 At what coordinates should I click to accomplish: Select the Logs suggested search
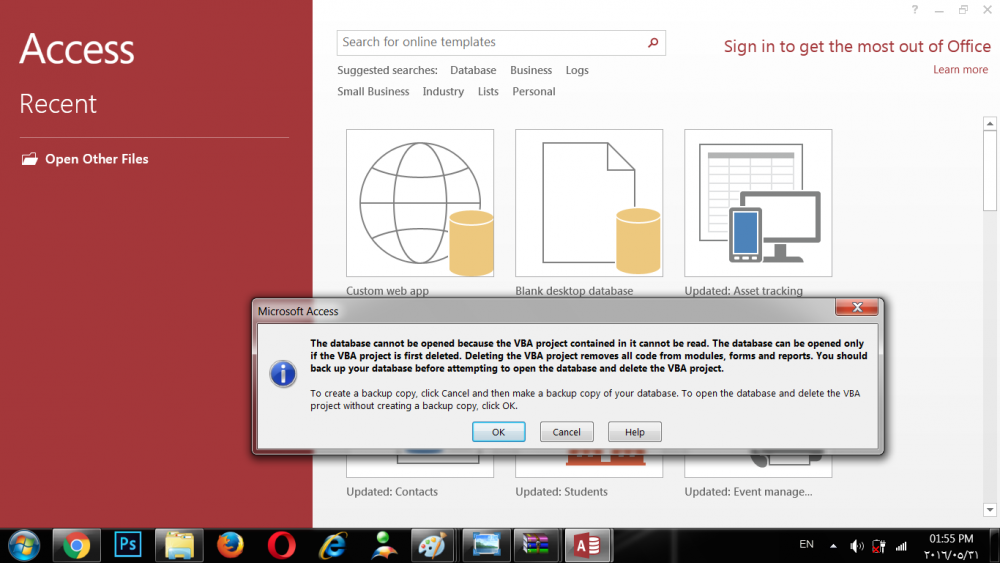[x=577, y=70]
